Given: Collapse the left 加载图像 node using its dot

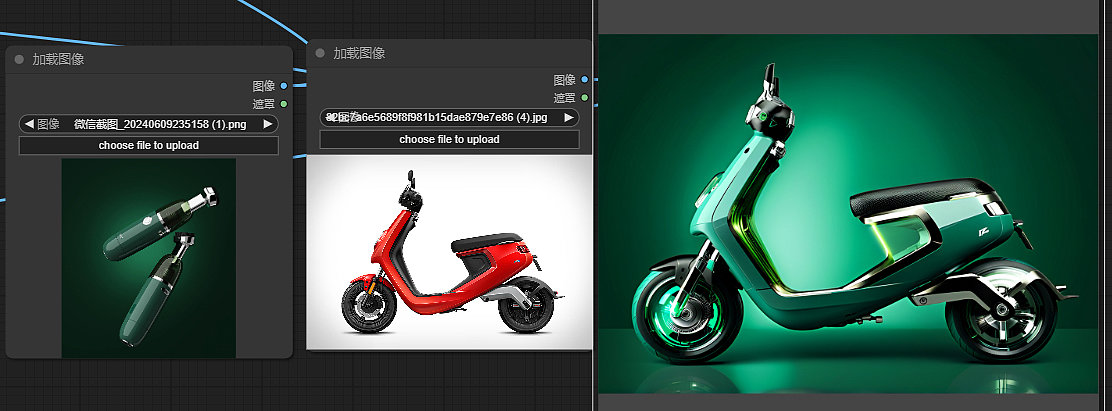Looking at the screenshot, I should [x=19, y=60].
